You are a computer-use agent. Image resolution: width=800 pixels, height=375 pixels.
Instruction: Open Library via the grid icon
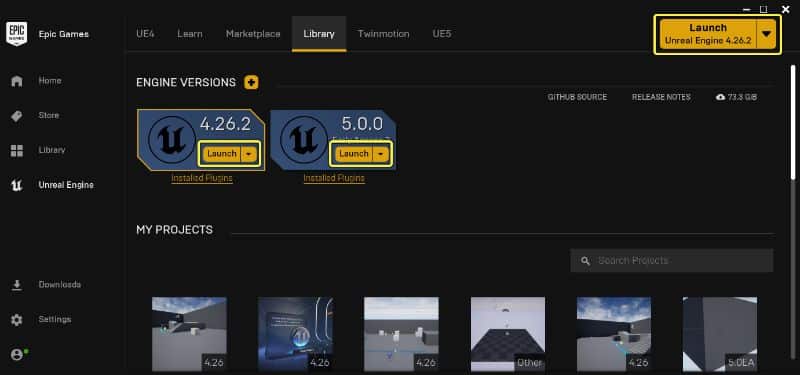(x=17, y=151)
